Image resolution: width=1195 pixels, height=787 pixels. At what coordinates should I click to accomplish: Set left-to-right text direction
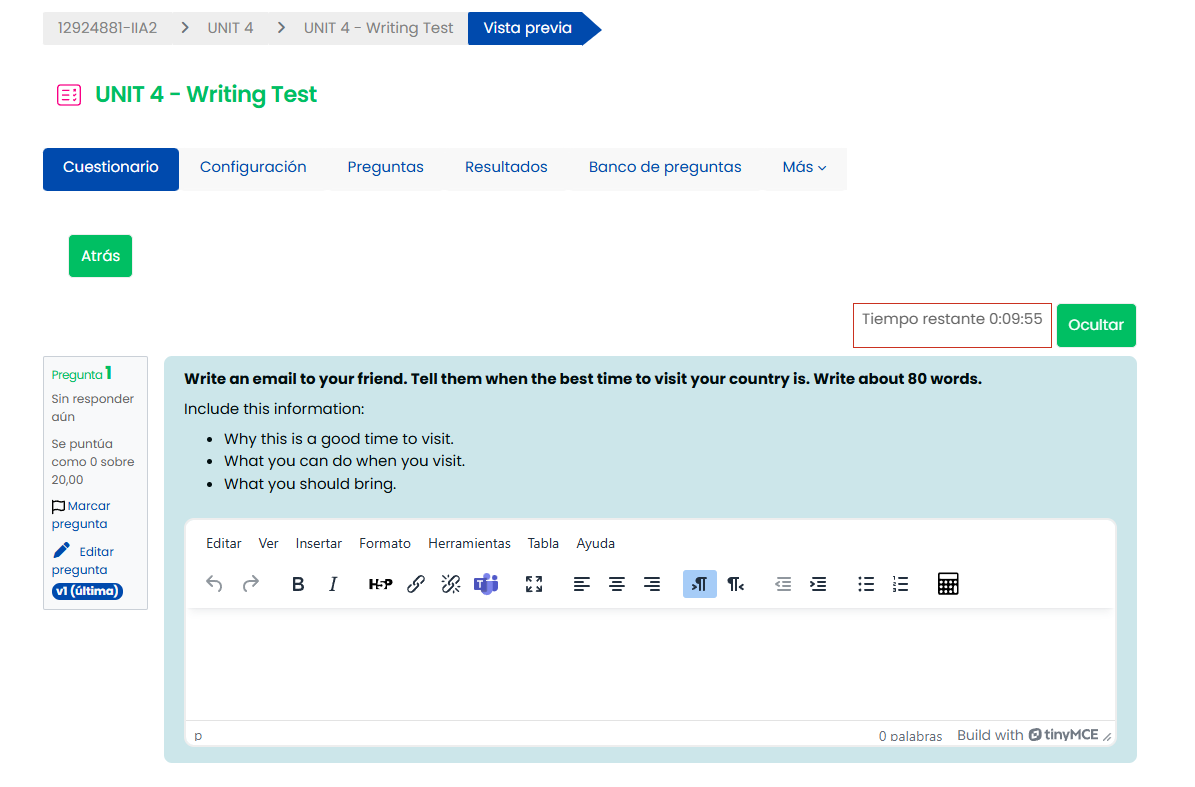(700, 584)
